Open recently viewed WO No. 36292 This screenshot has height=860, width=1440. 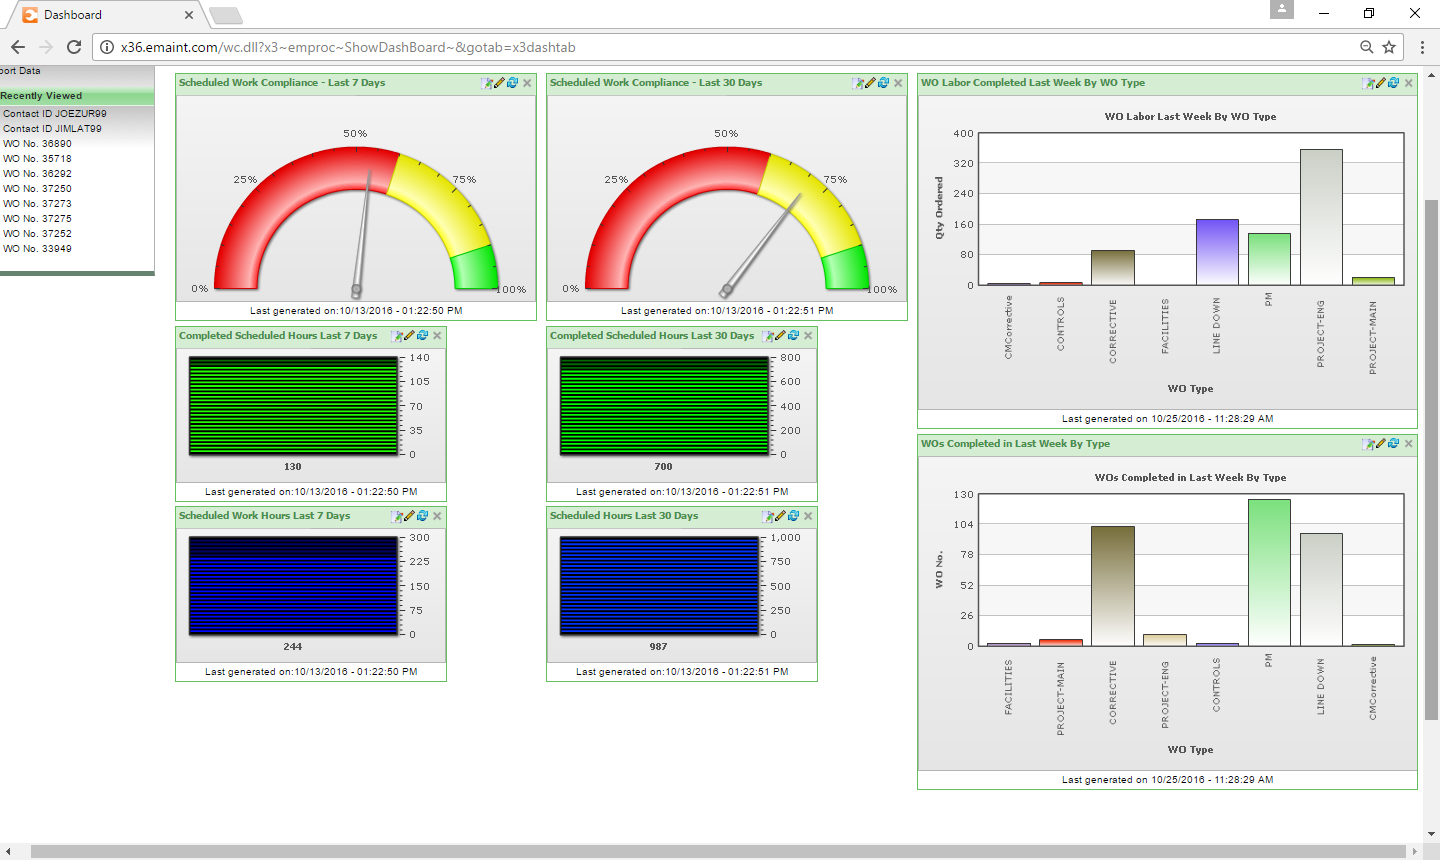(37, 174)
